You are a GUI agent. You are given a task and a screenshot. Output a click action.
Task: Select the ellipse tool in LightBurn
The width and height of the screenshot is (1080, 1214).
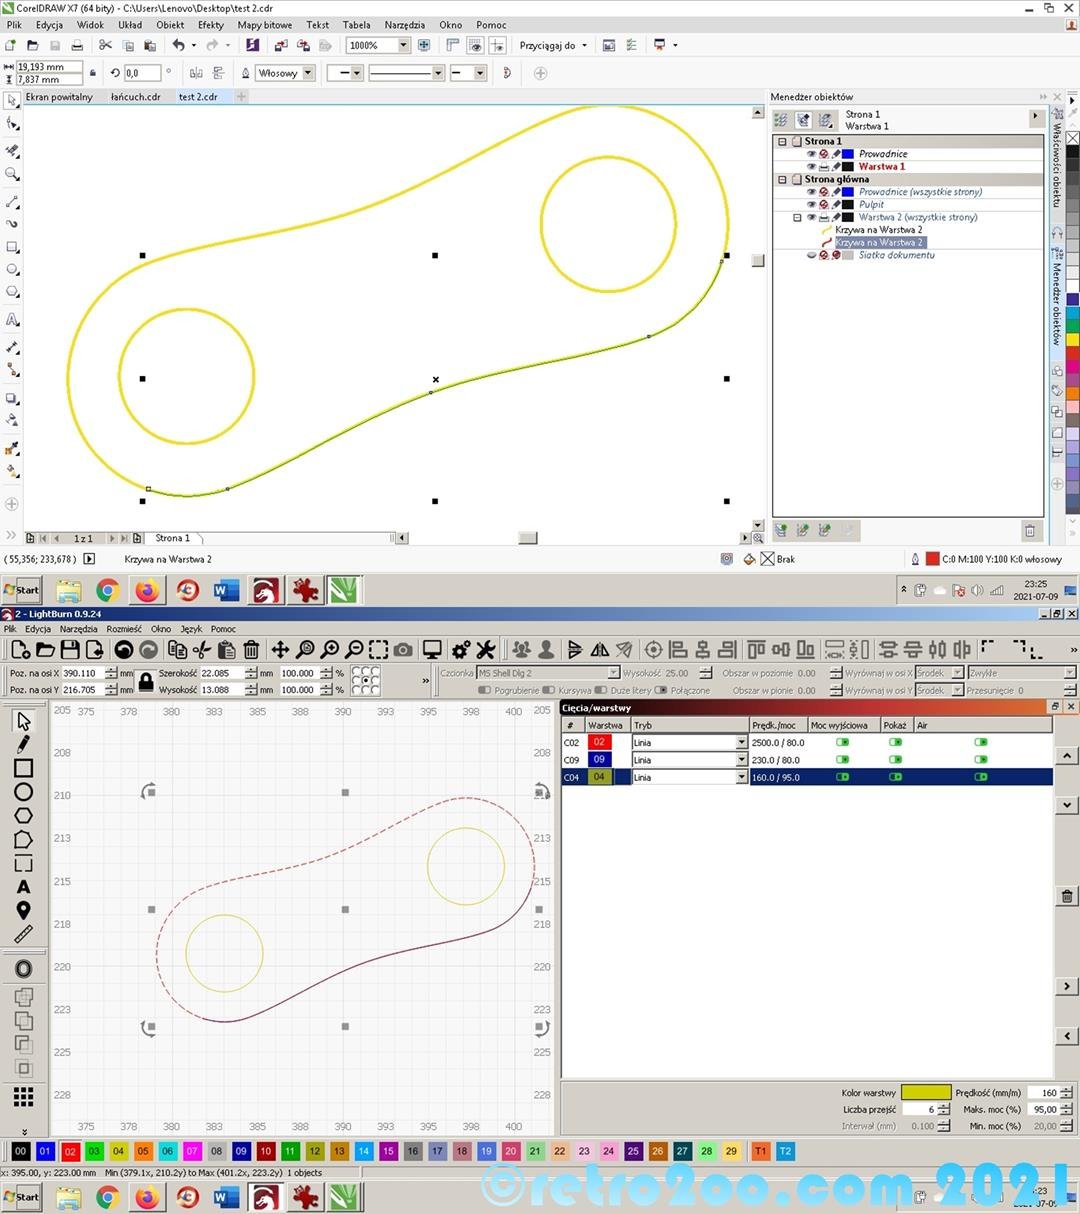pyautogui.click(x=23, y=792)
